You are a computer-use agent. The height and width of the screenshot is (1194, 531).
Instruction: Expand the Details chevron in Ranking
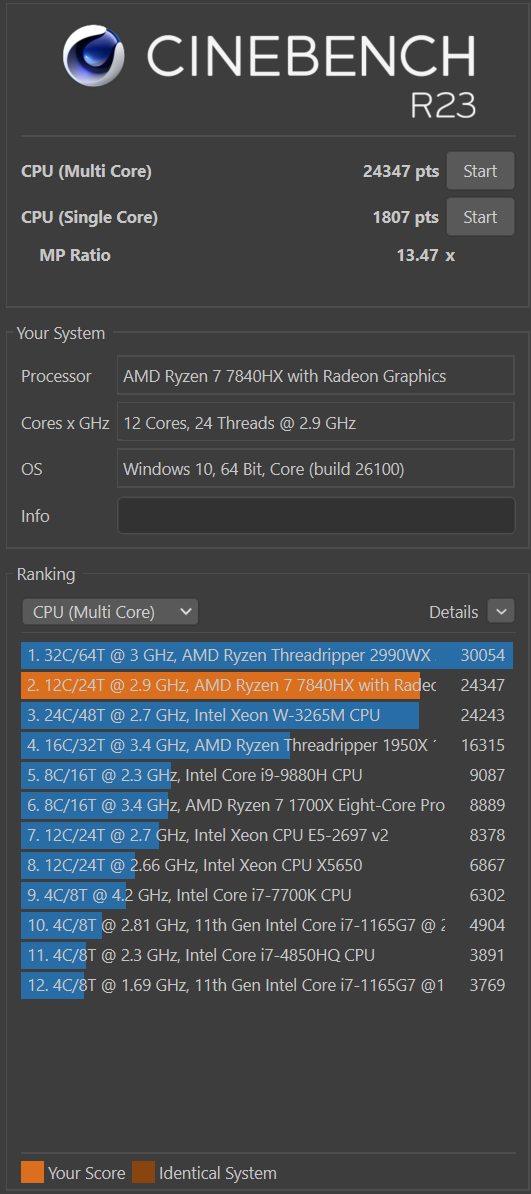coord(501,611)
